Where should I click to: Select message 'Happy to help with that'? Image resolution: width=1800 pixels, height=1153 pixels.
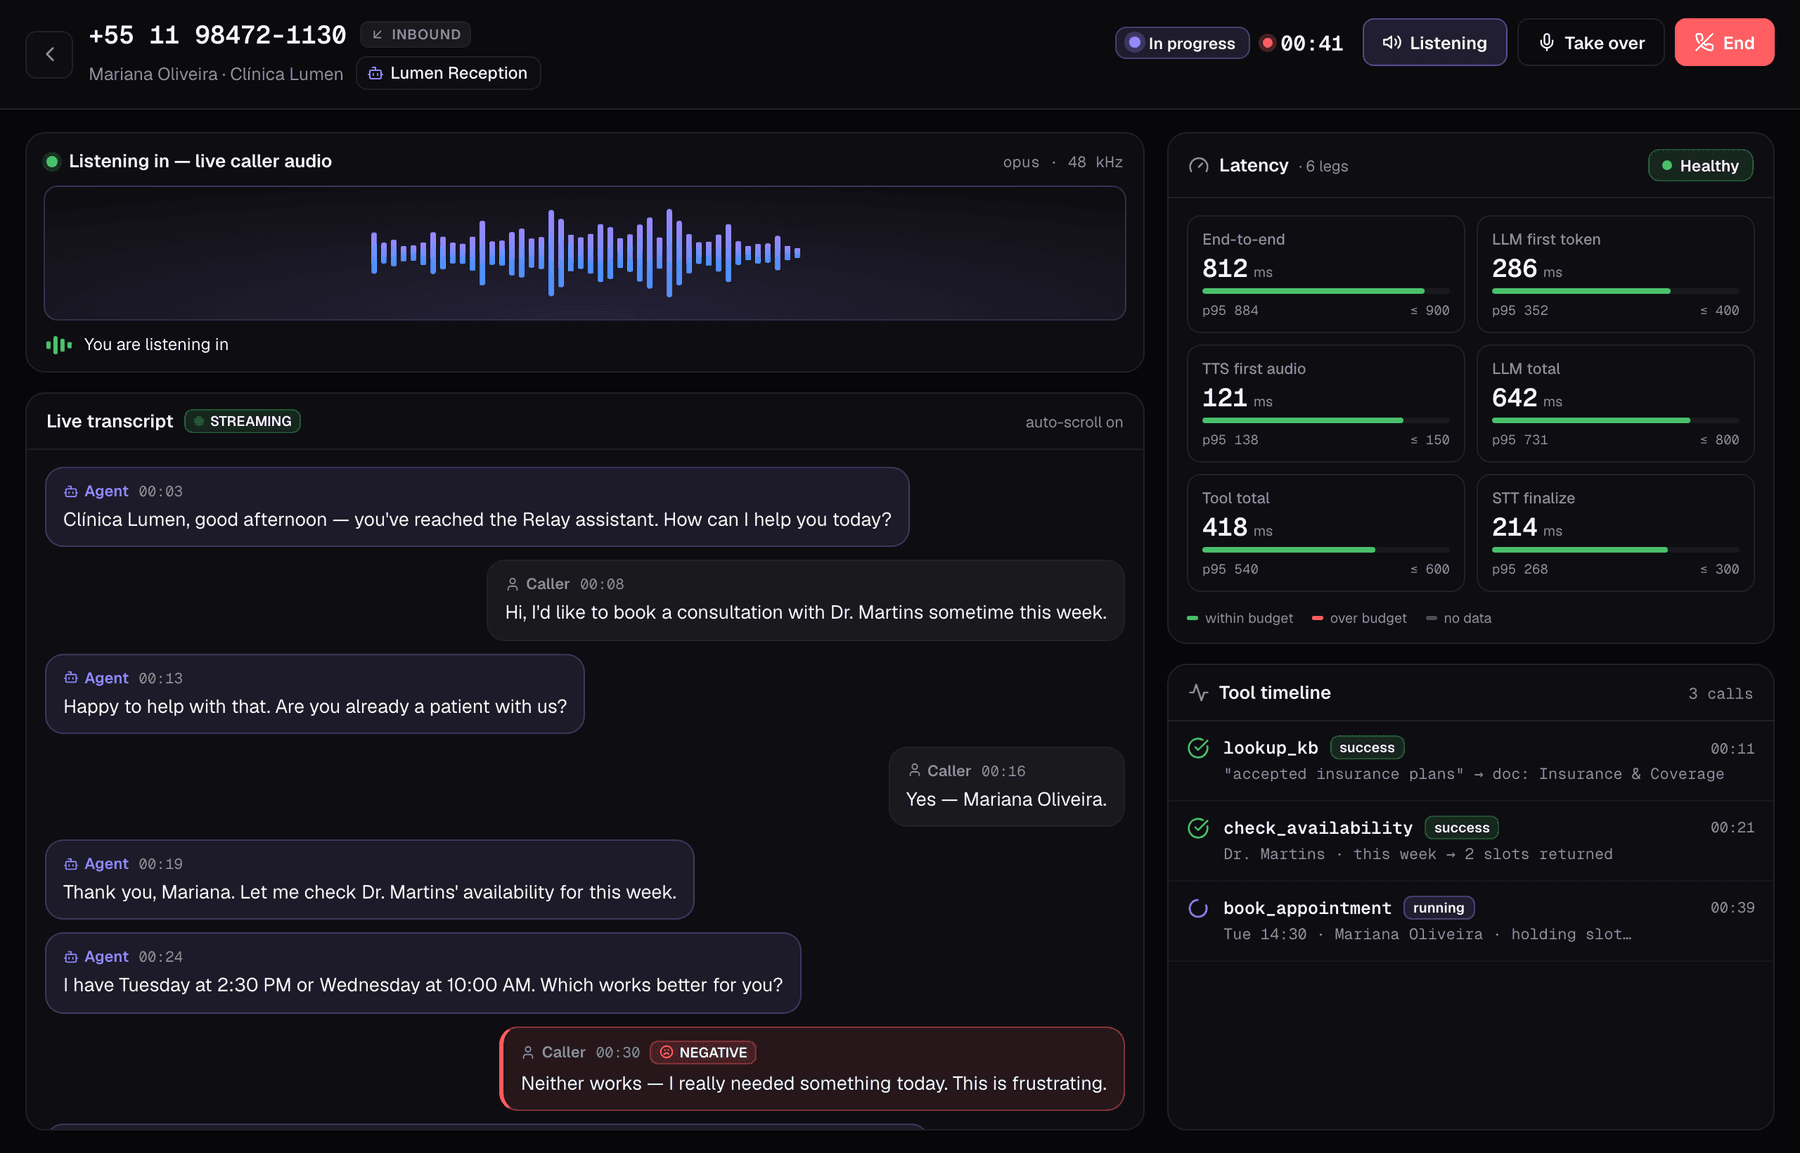pos(315,694)
